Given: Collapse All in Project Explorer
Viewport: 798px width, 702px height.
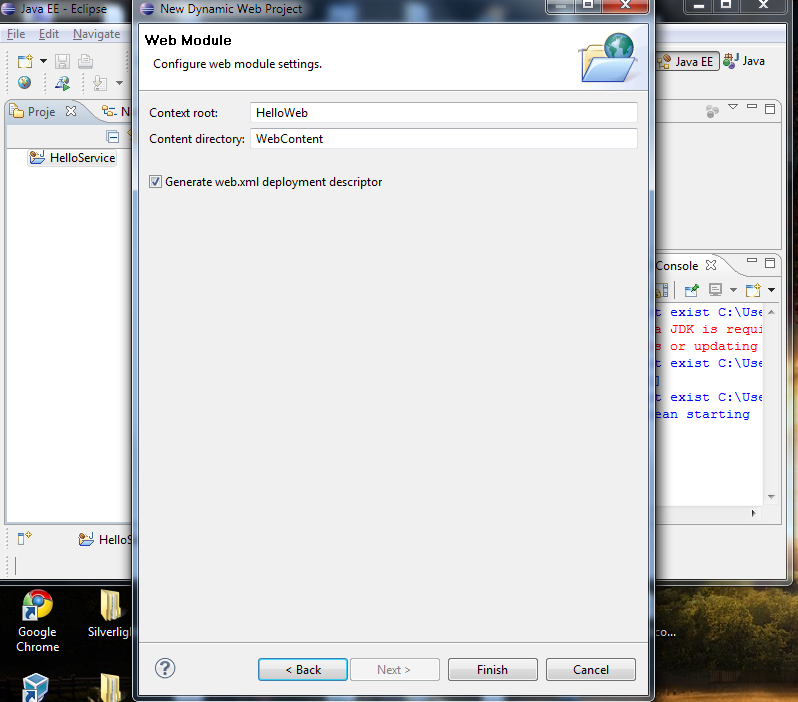Looking at the screenshot, I should click(x=112, y=136).
